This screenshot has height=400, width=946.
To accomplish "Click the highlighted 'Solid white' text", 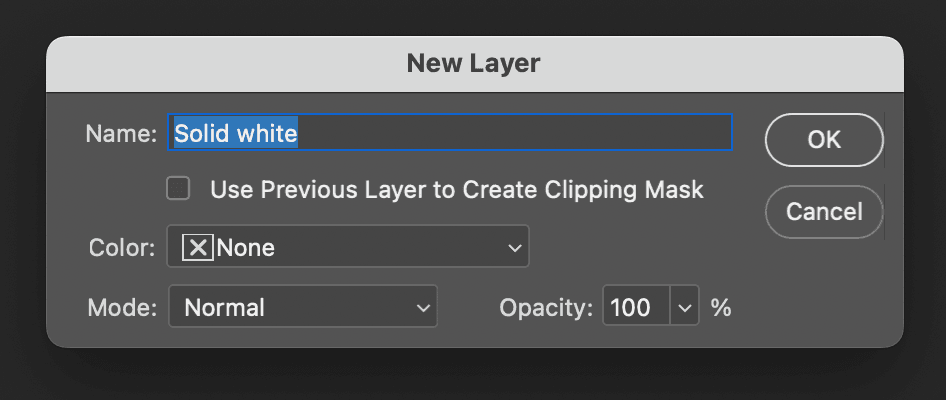I will (x=236, y=133).
